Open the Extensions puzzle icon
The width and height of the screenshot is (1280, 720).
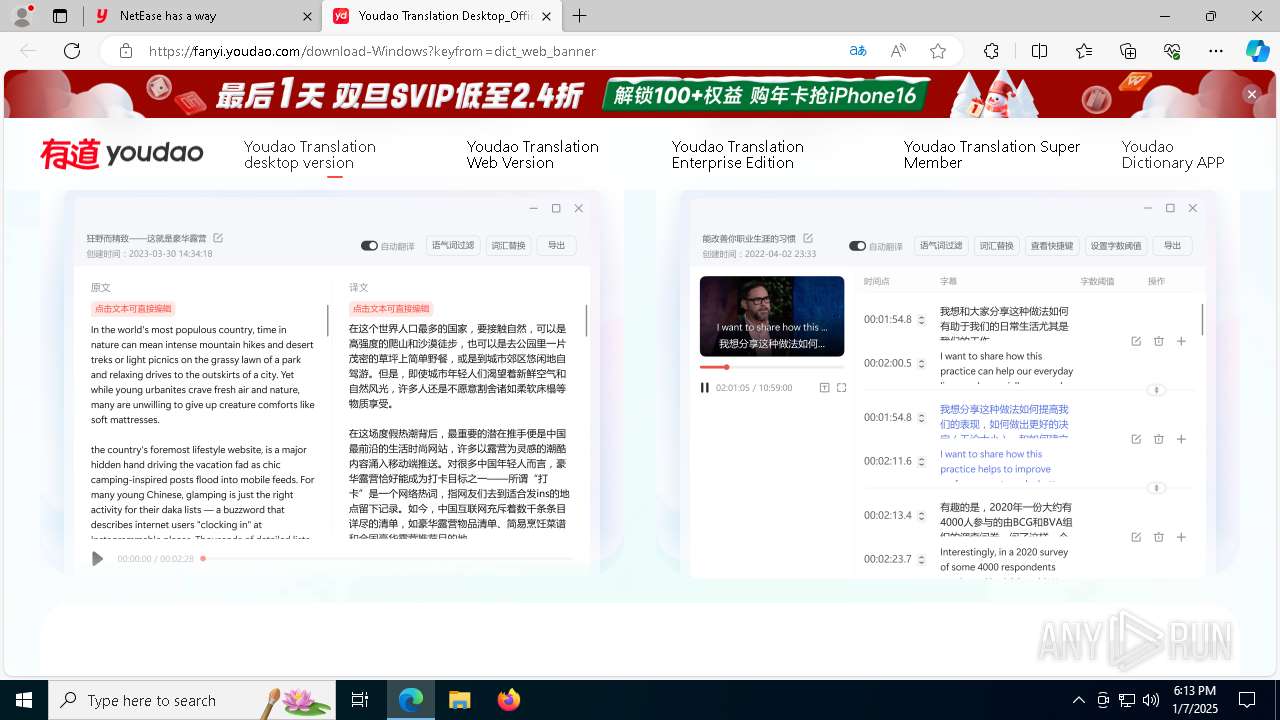(x=991, y=51)
